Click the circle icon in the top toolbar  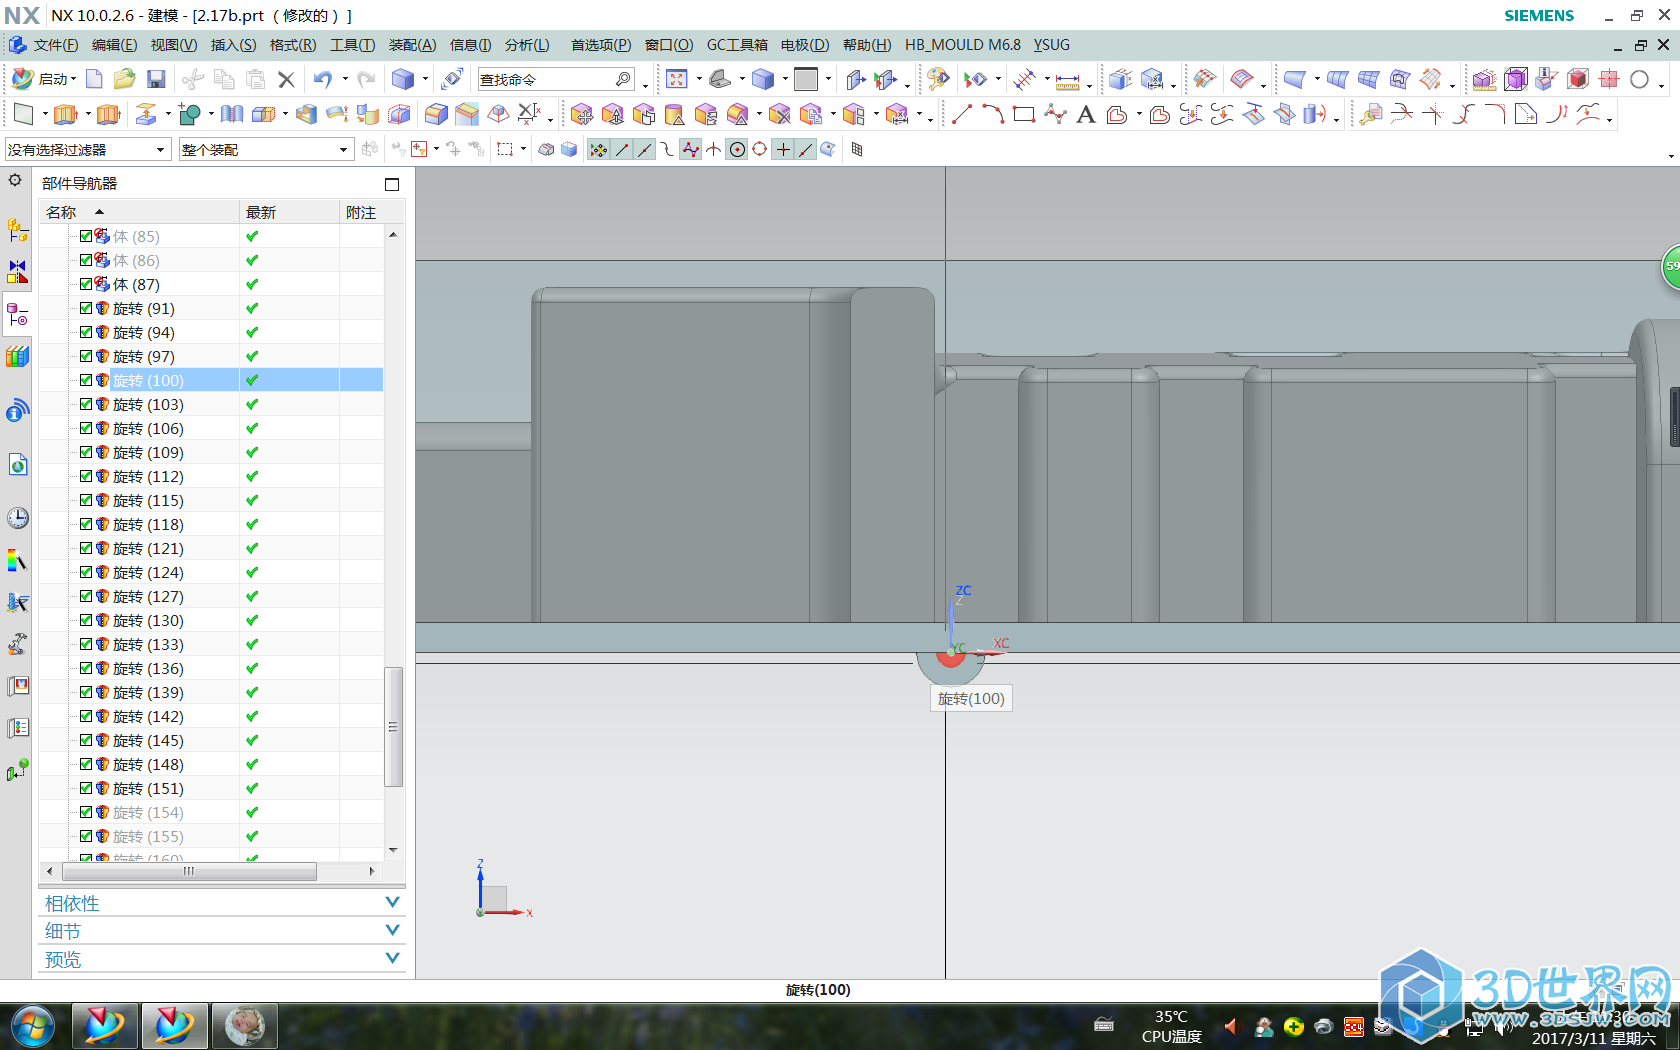click(x=1639, y=79)
